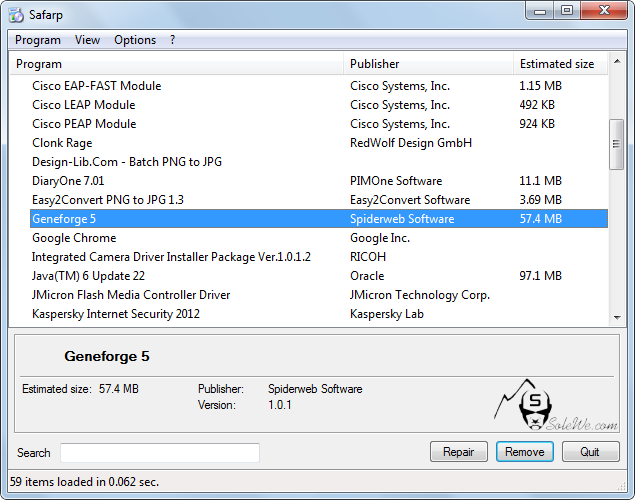Click the scrollbar down arrow
The image size is (635, 500).
(617, 317)
